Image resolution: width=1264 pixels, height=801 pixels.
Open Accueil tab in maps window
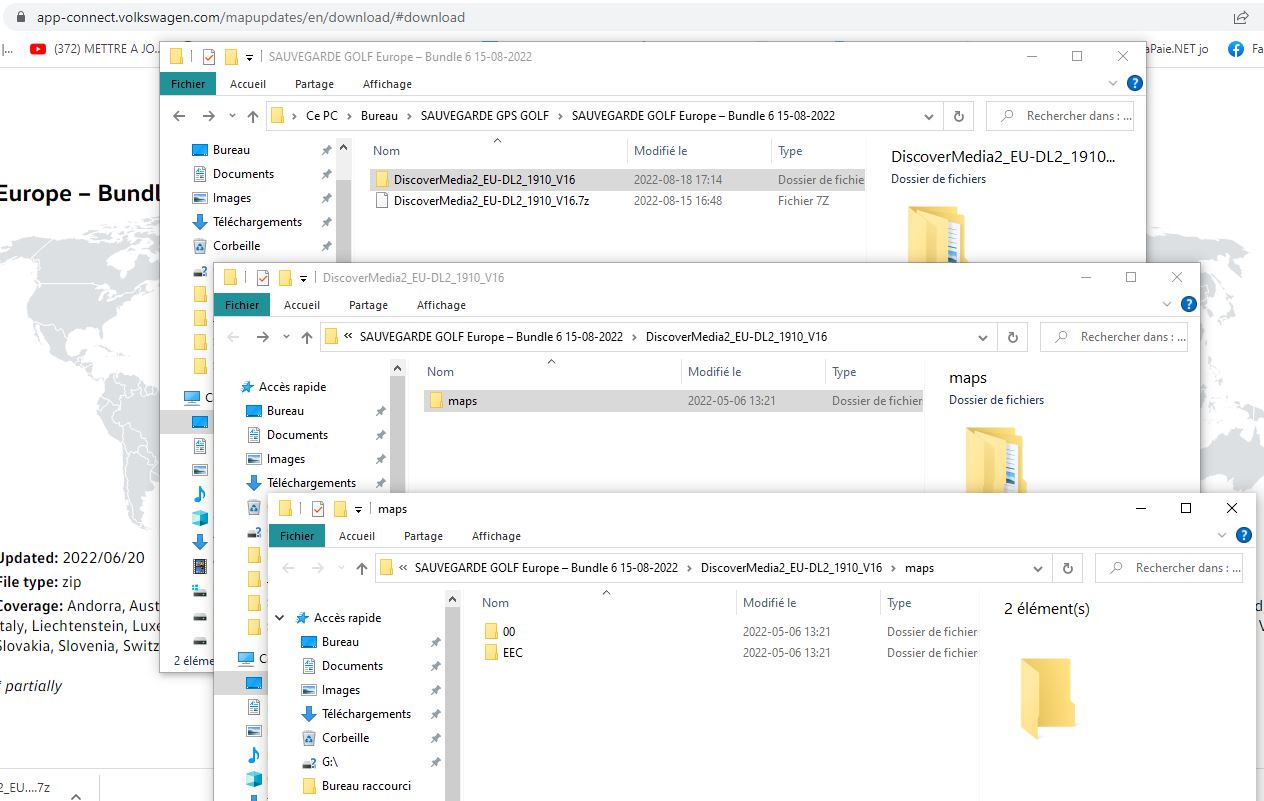coord(357,536)
